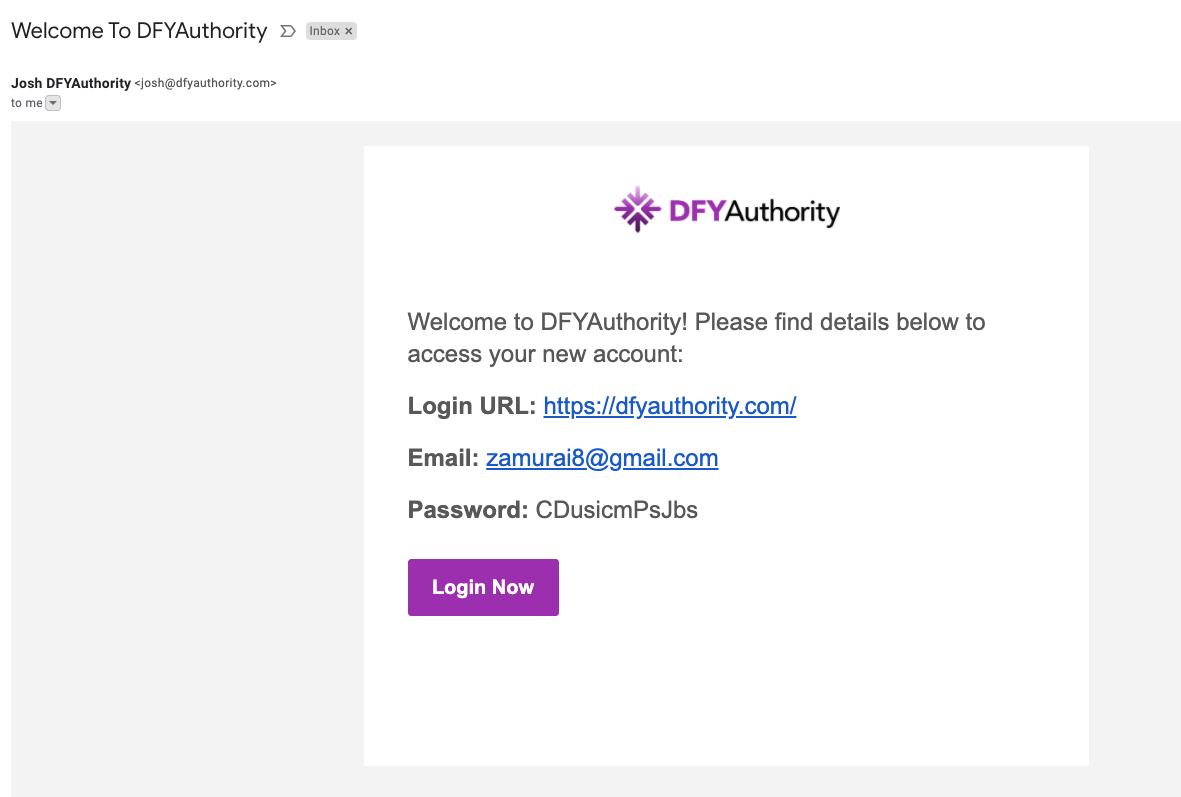The width and height of the screenshot is (1181, 797).
Task: Click the importance marker beside the subject
Action: pos(288,31)
